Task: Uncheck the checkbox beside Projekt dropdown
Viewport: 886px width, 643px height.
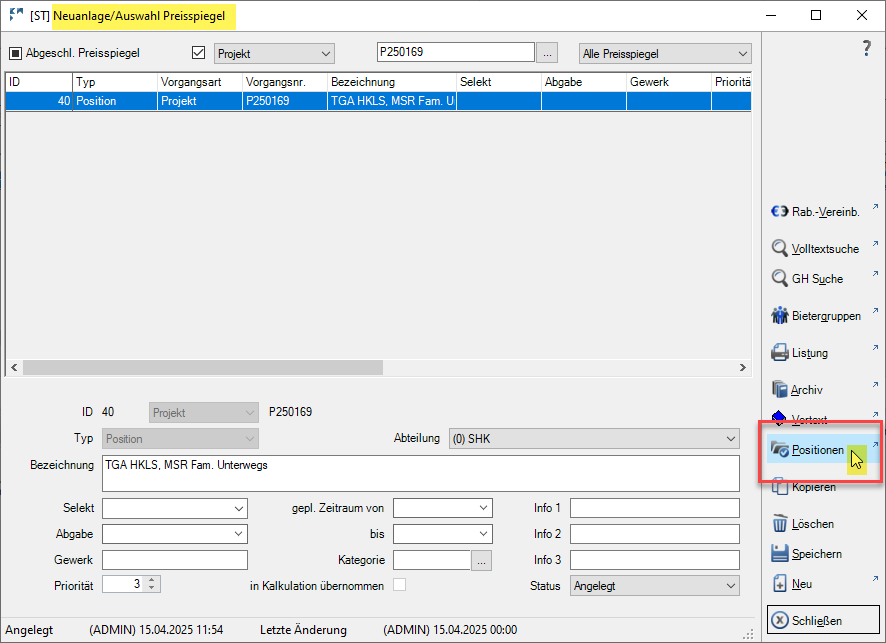Action: click(x=198, y=53)
